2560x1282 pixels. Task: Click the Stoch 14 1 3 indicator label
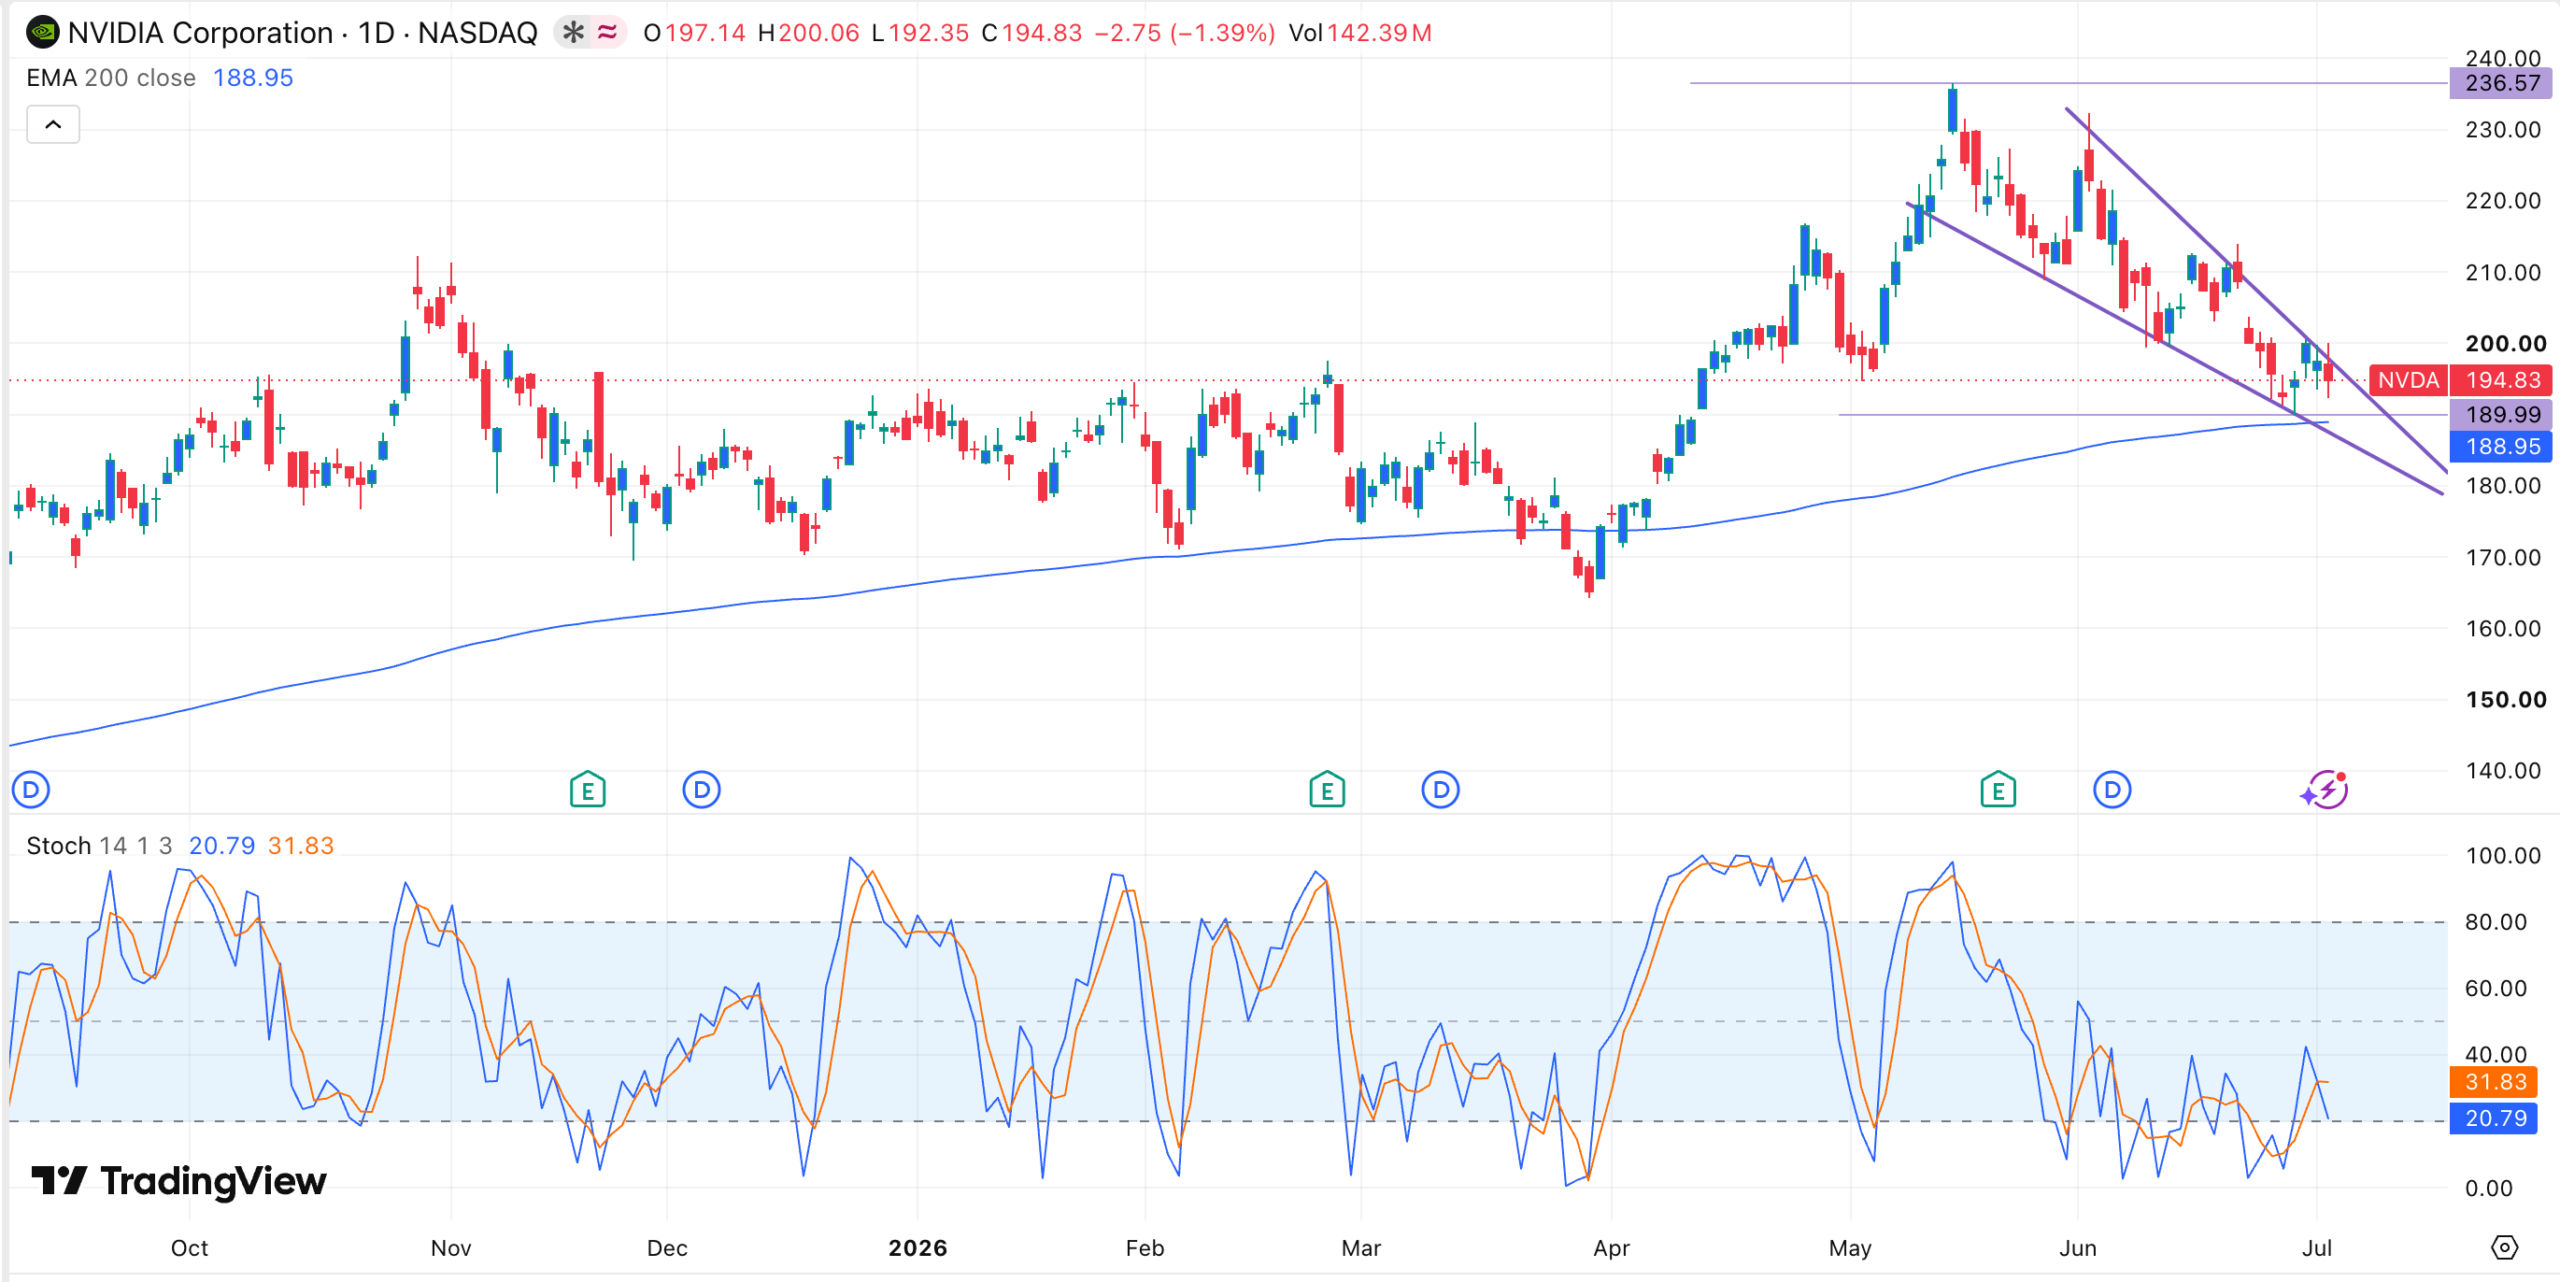coord(99,846)
